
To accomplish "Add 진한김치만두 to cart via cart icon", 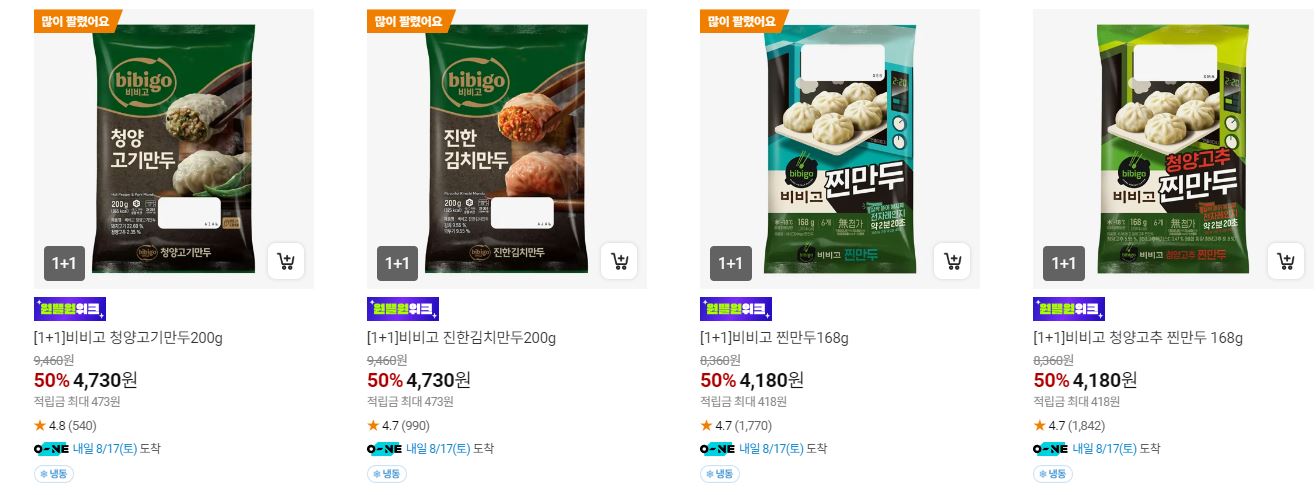I will coord(619,263).
